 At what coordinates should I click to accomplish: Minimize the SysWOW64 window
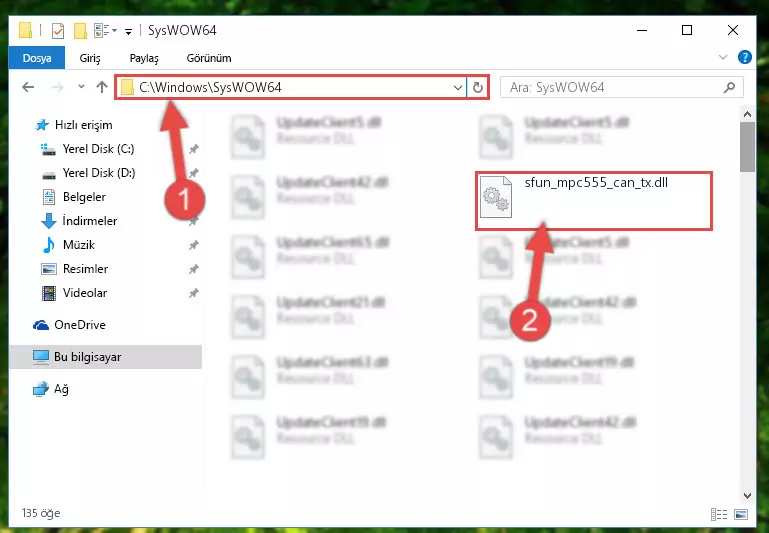tap(641, 30)
